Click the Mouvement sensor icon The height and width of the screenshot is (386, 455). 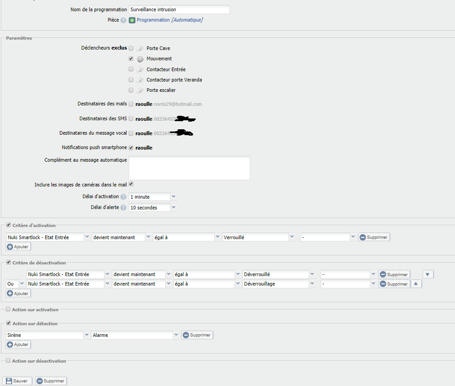click(140, 59)
